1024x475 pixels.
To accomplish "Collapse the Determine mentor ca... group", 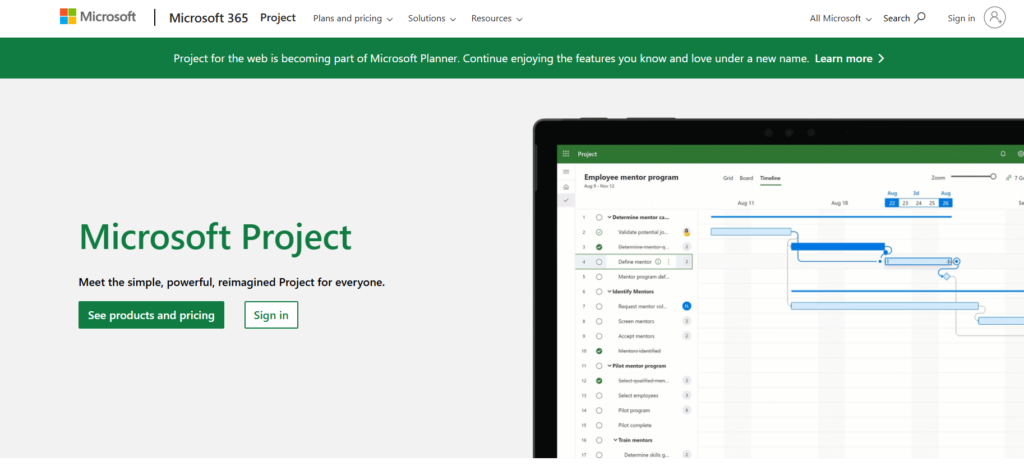I will coord(609,217).
